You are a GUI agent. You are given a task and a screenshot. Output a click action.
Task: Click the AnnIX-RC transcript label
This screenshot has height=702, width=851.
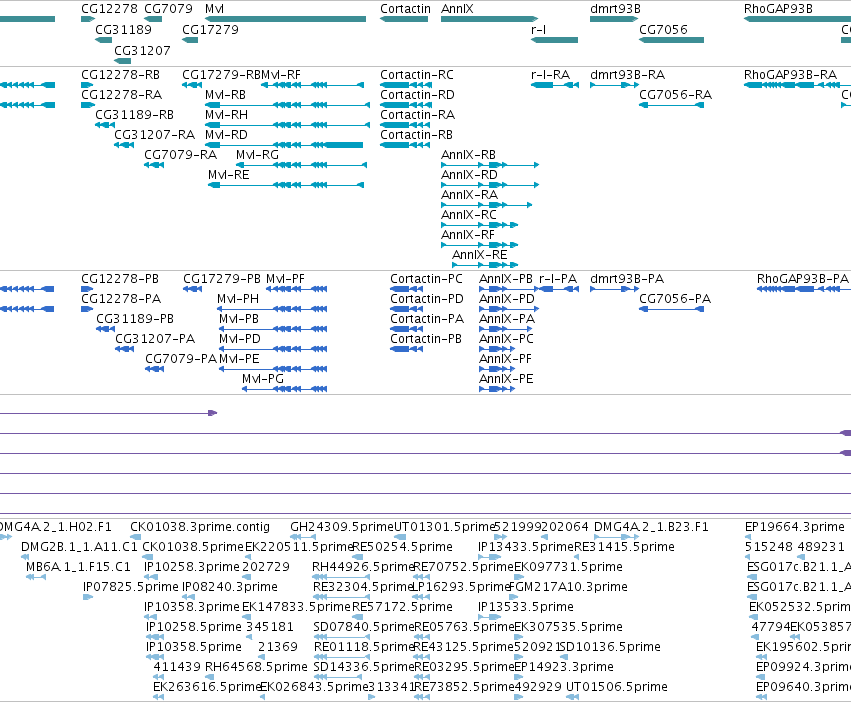[x=468, y=214]
